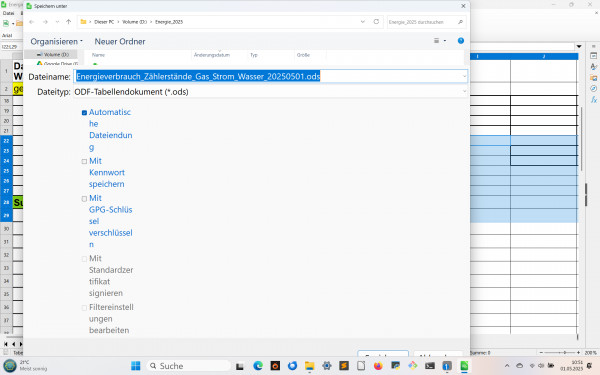Viewport: 600px width, 375px height.
Task: Open the blue help icon in dialog
Action: [461, 41]
